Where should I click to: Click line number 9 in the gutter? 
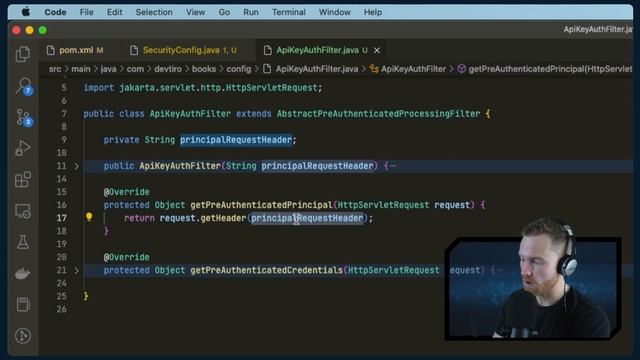pyautogui.click(x=64, y=140)
